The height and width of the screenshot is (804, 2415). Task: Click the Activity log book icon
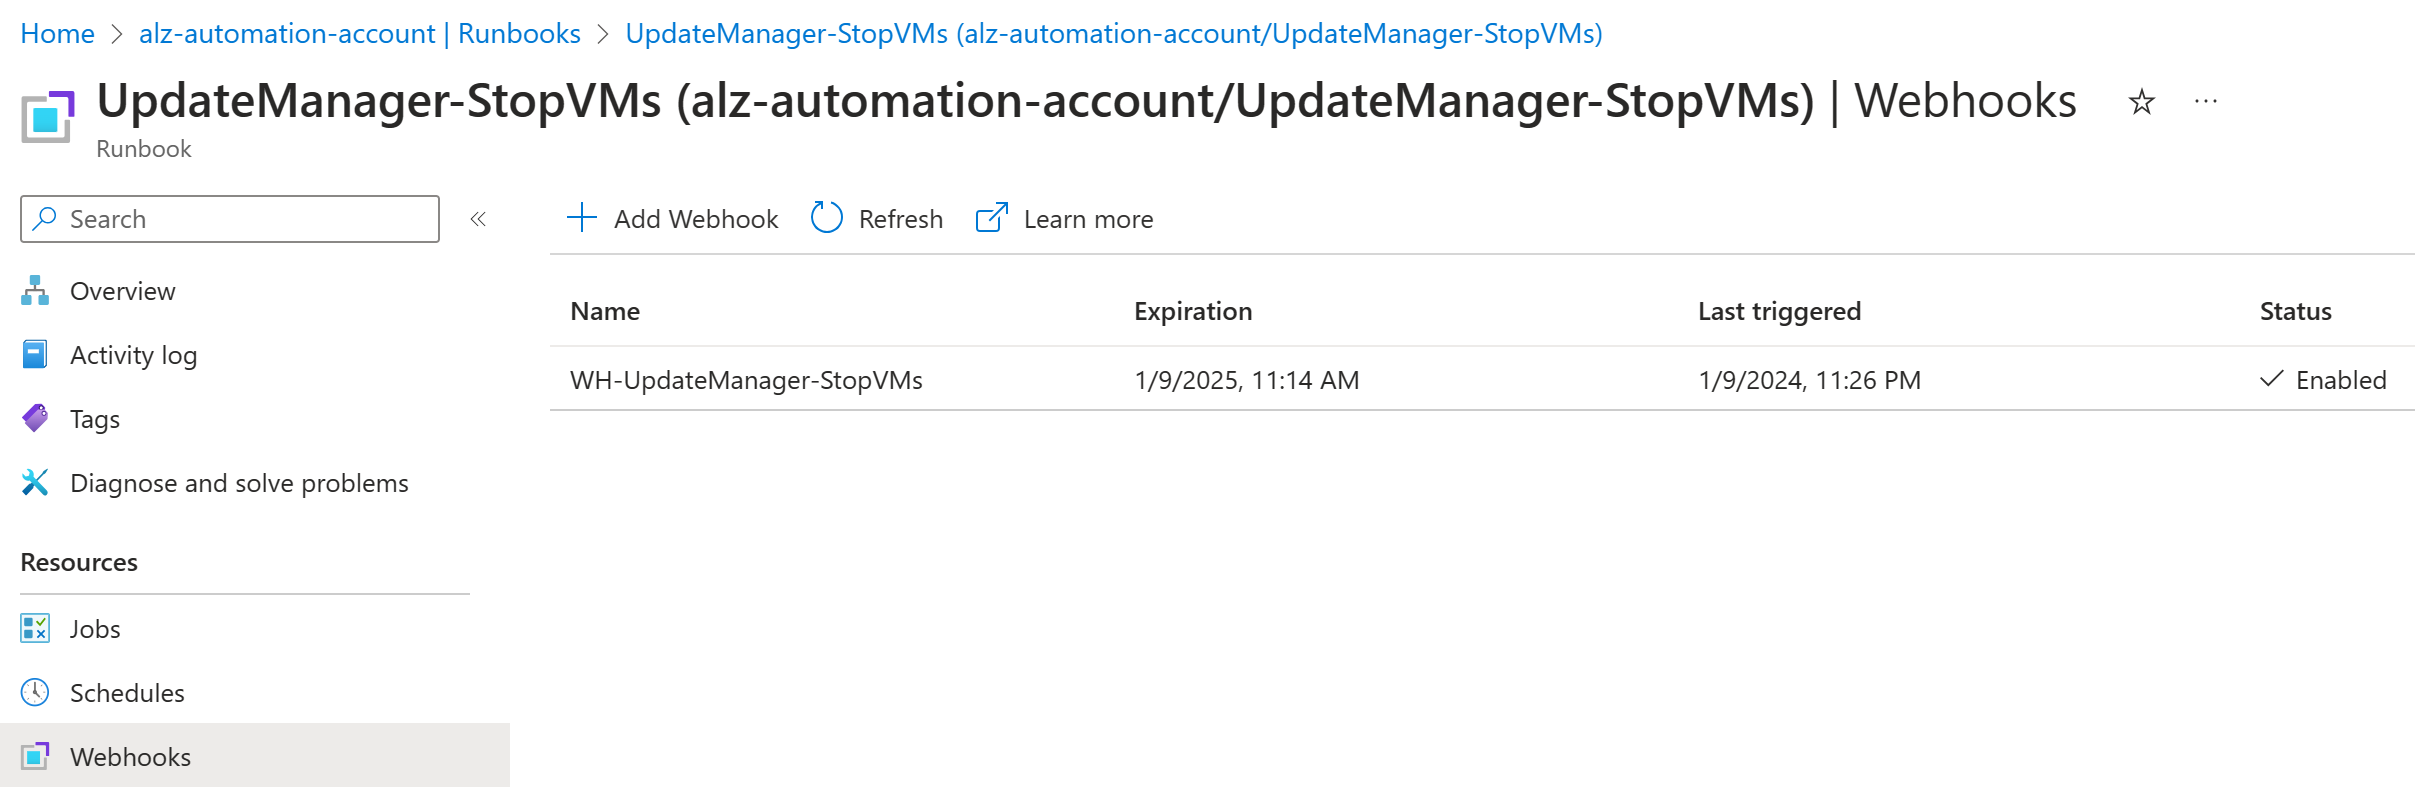[x=35, y=355]
